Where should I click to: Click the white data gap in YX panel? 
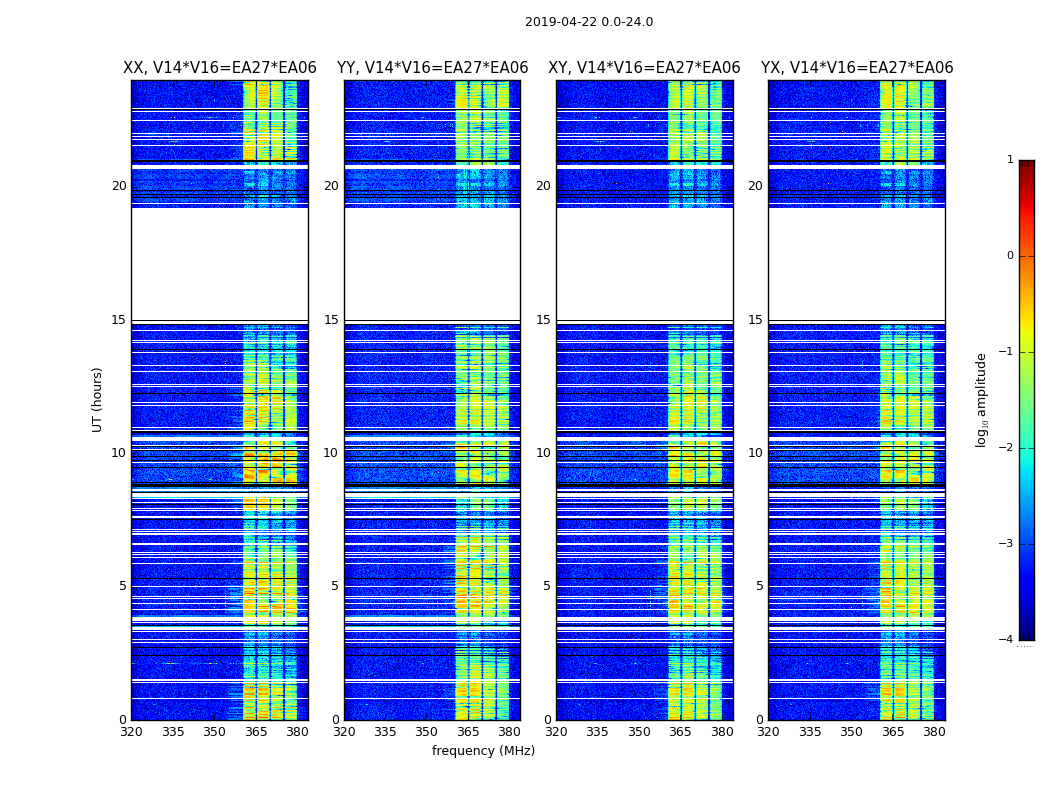click(x=856, y=264)
